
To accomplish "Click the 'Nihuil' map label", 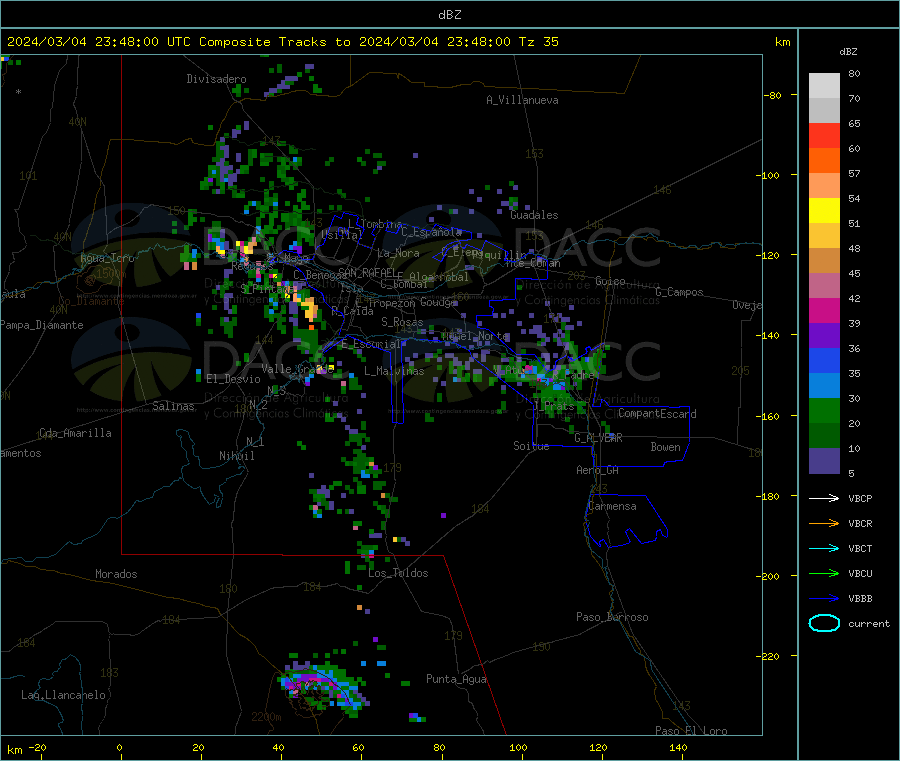I will coord(236,456).
